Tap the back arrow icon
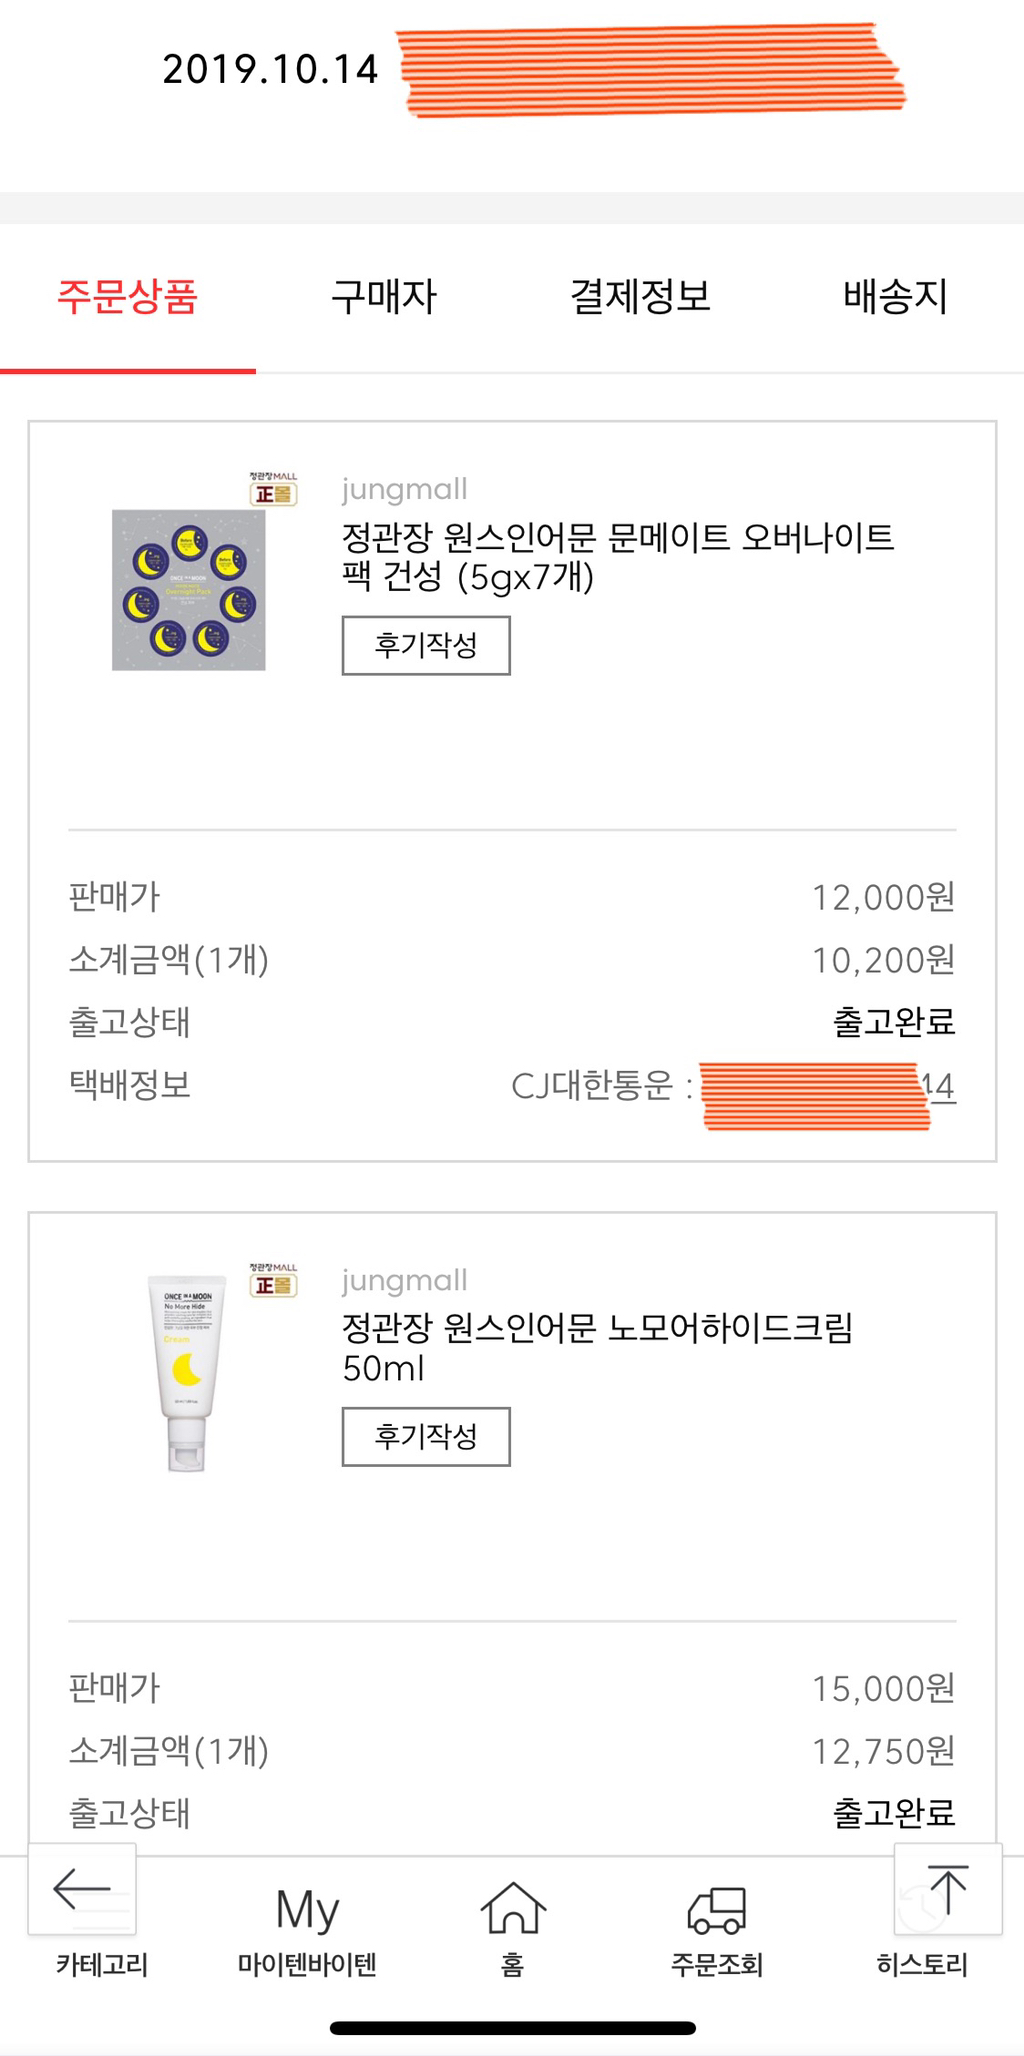This screenshot has width=1024, height=2056. tap(82, 1888)
